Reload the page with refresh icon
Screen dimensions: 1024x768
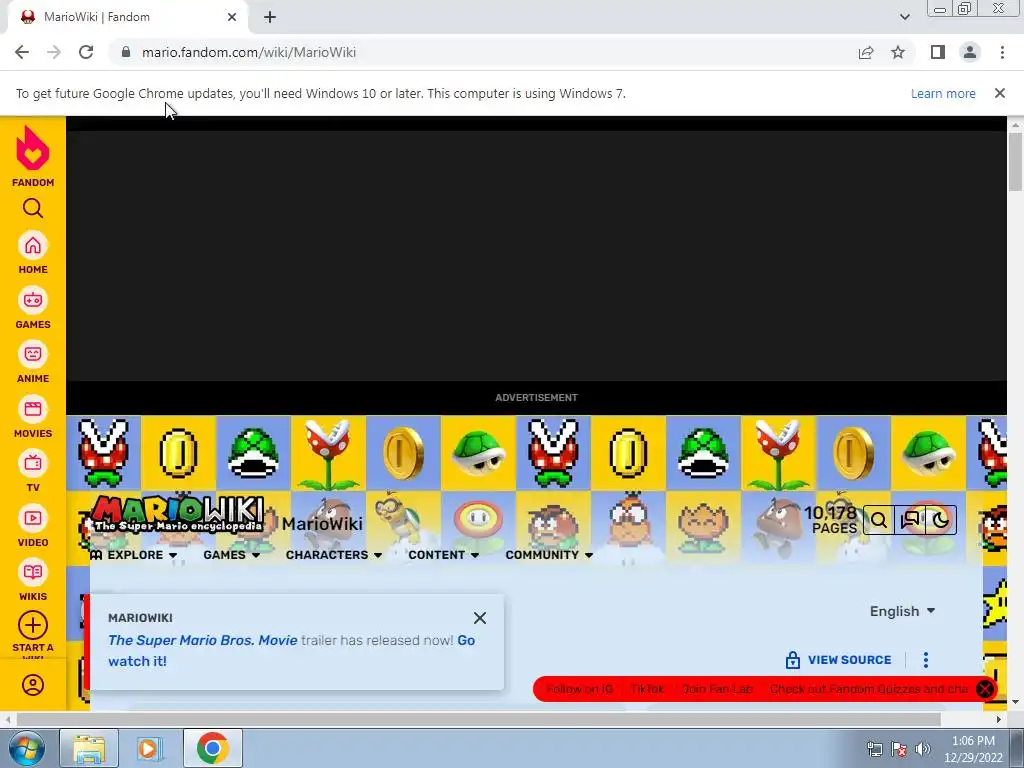86,52
